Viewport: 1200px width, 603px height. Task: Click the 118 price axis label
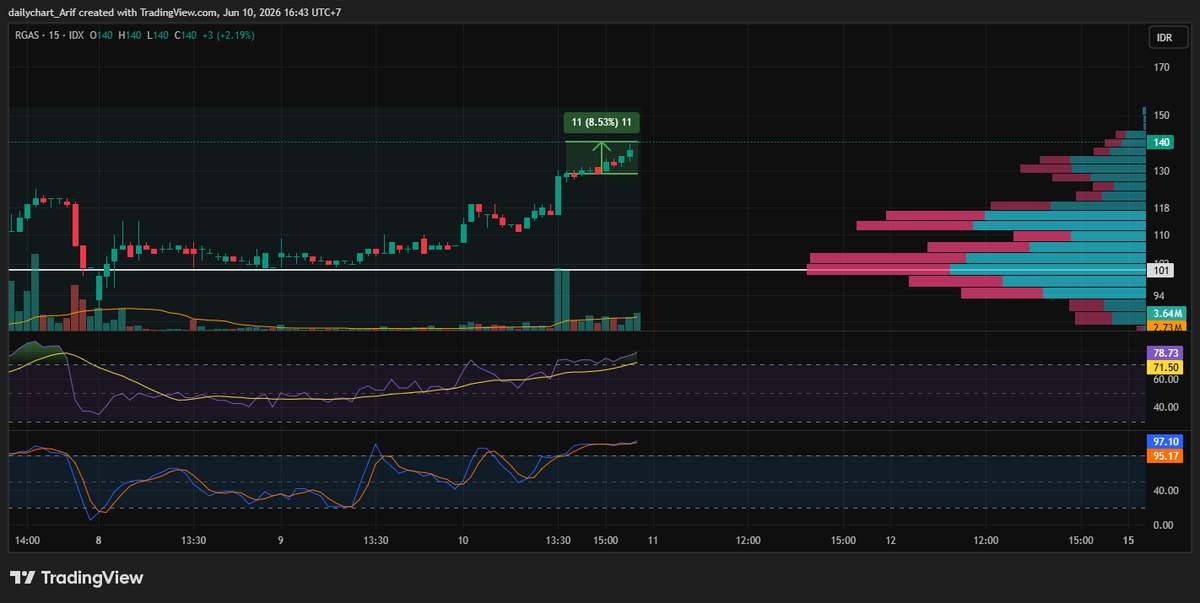pyautogui.click(x=1162, y=208)
